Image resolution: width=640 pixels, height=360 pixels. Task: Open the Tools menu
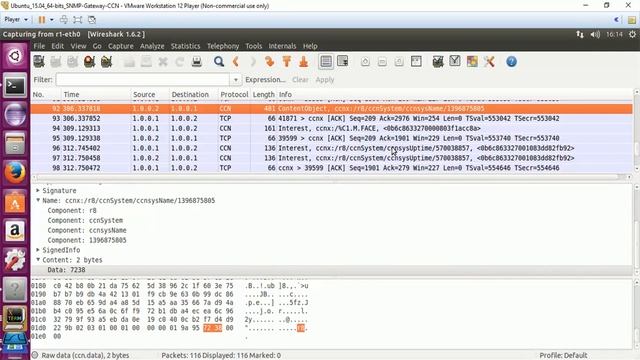tap(253, 46)
